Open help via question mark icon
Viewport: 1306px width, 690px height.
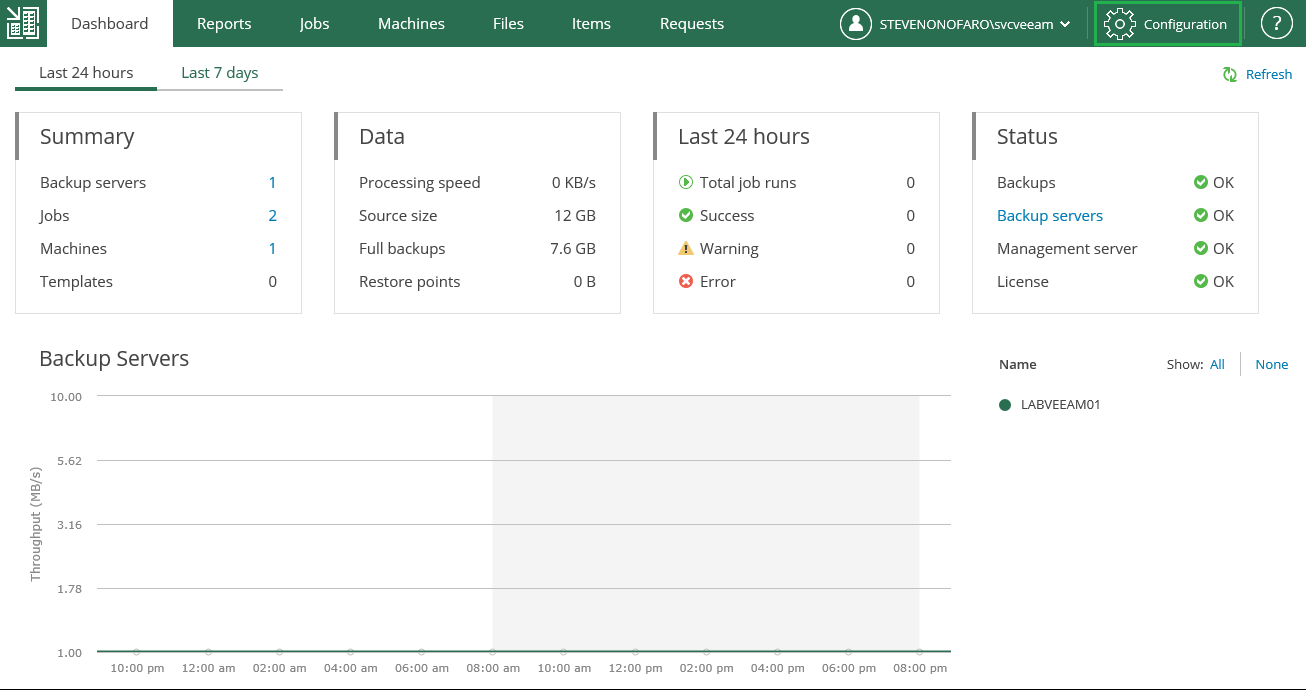click(x=1276, y=24)
